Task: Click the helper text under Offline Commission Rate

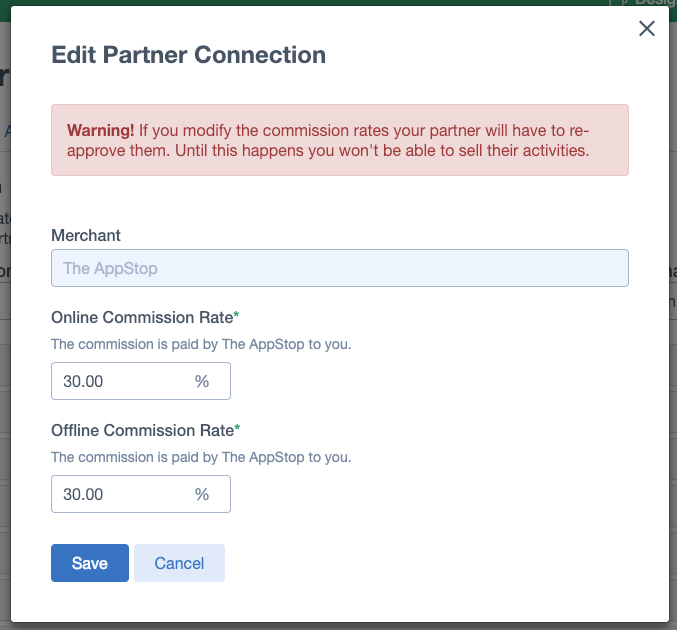Action: (201, 457)
